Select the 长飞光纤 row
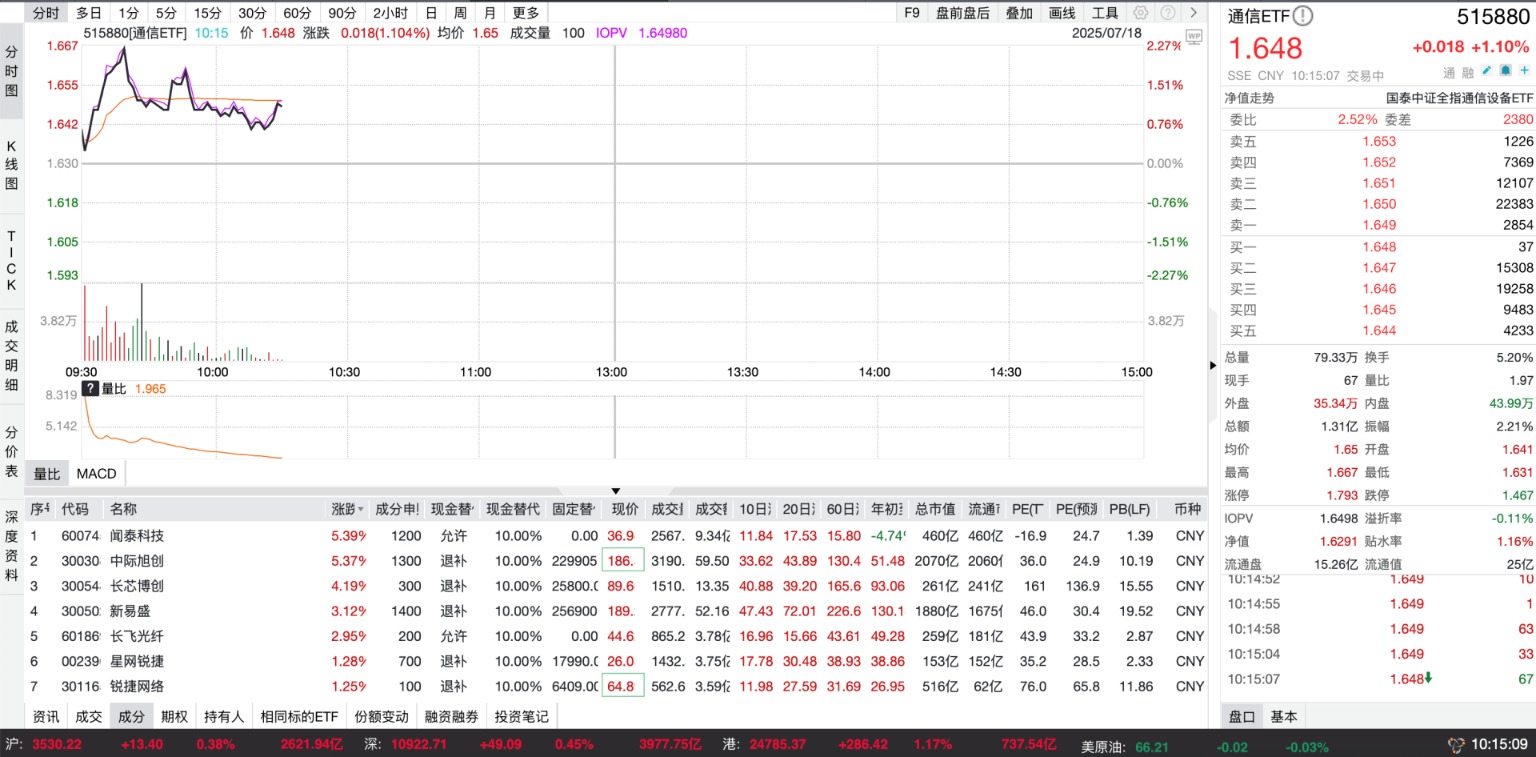This screenshot has height=757, width=1536. point(615,636)
